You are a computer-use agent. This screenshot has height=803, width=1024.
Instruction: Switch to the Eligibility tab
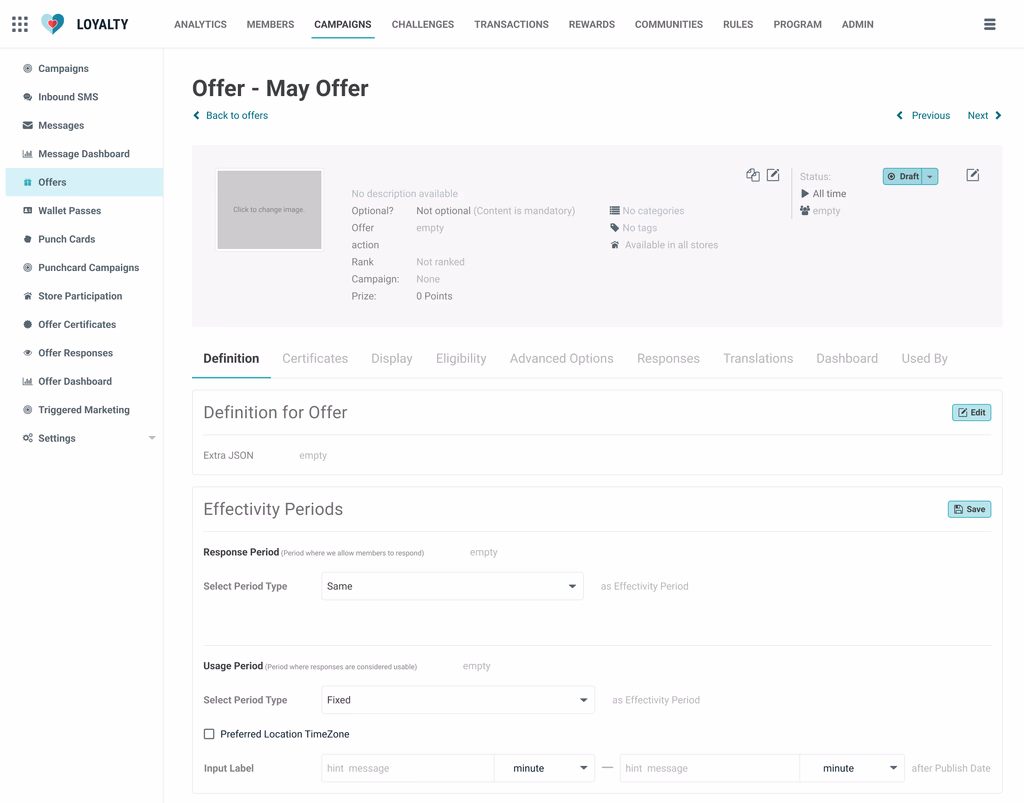461,358
